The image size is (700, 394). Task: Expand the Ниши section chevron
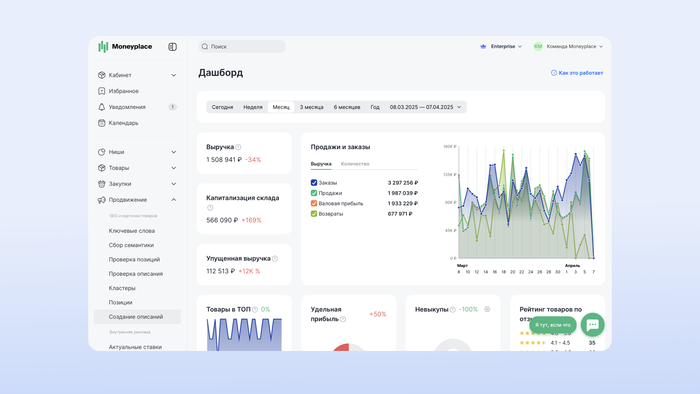click(x=174, y=152)
